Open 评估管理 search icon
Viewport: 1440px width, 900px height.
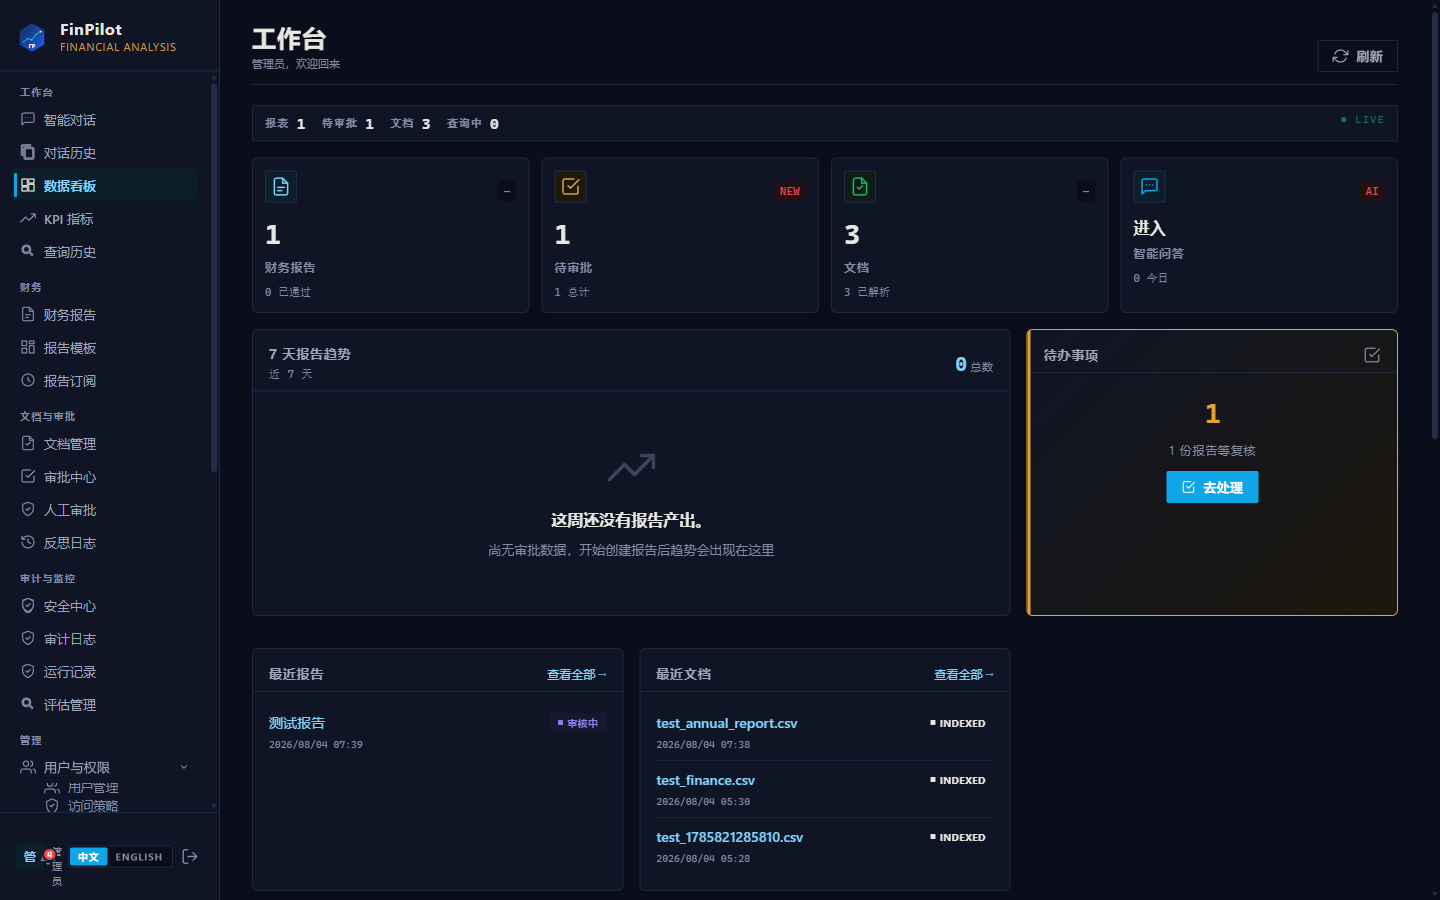coord(28,704)
